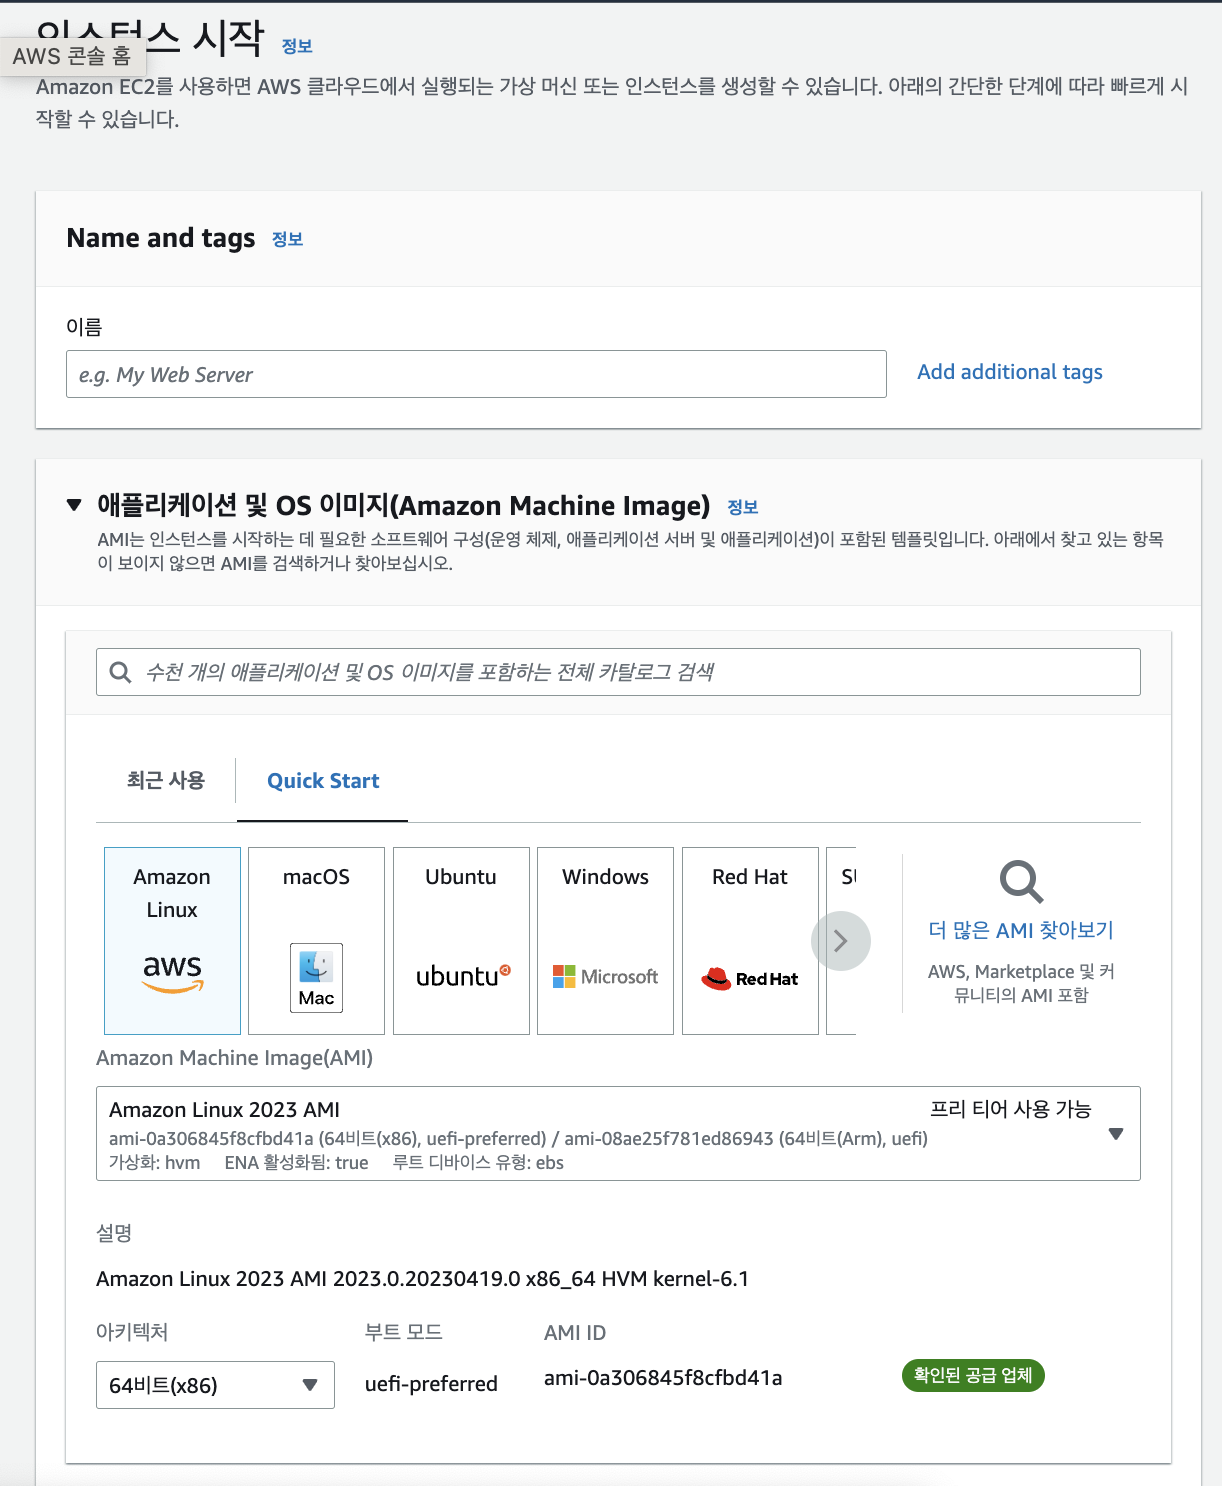
Task: Switch to 최근 사용 tab
Action: 166,780
